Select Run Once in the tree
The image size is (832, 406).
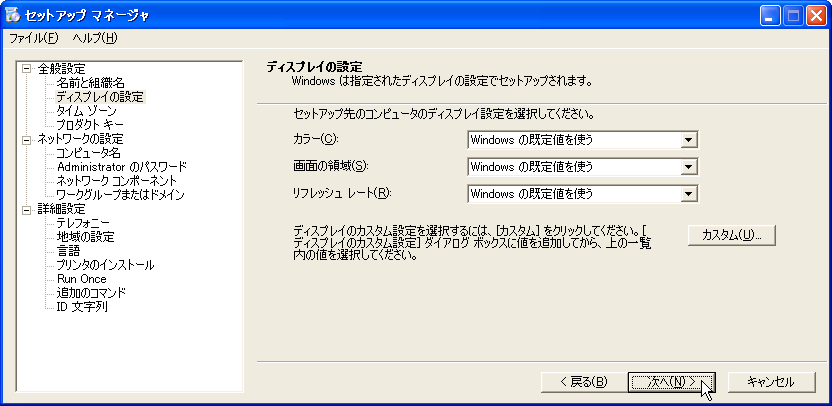pos(81,279)
